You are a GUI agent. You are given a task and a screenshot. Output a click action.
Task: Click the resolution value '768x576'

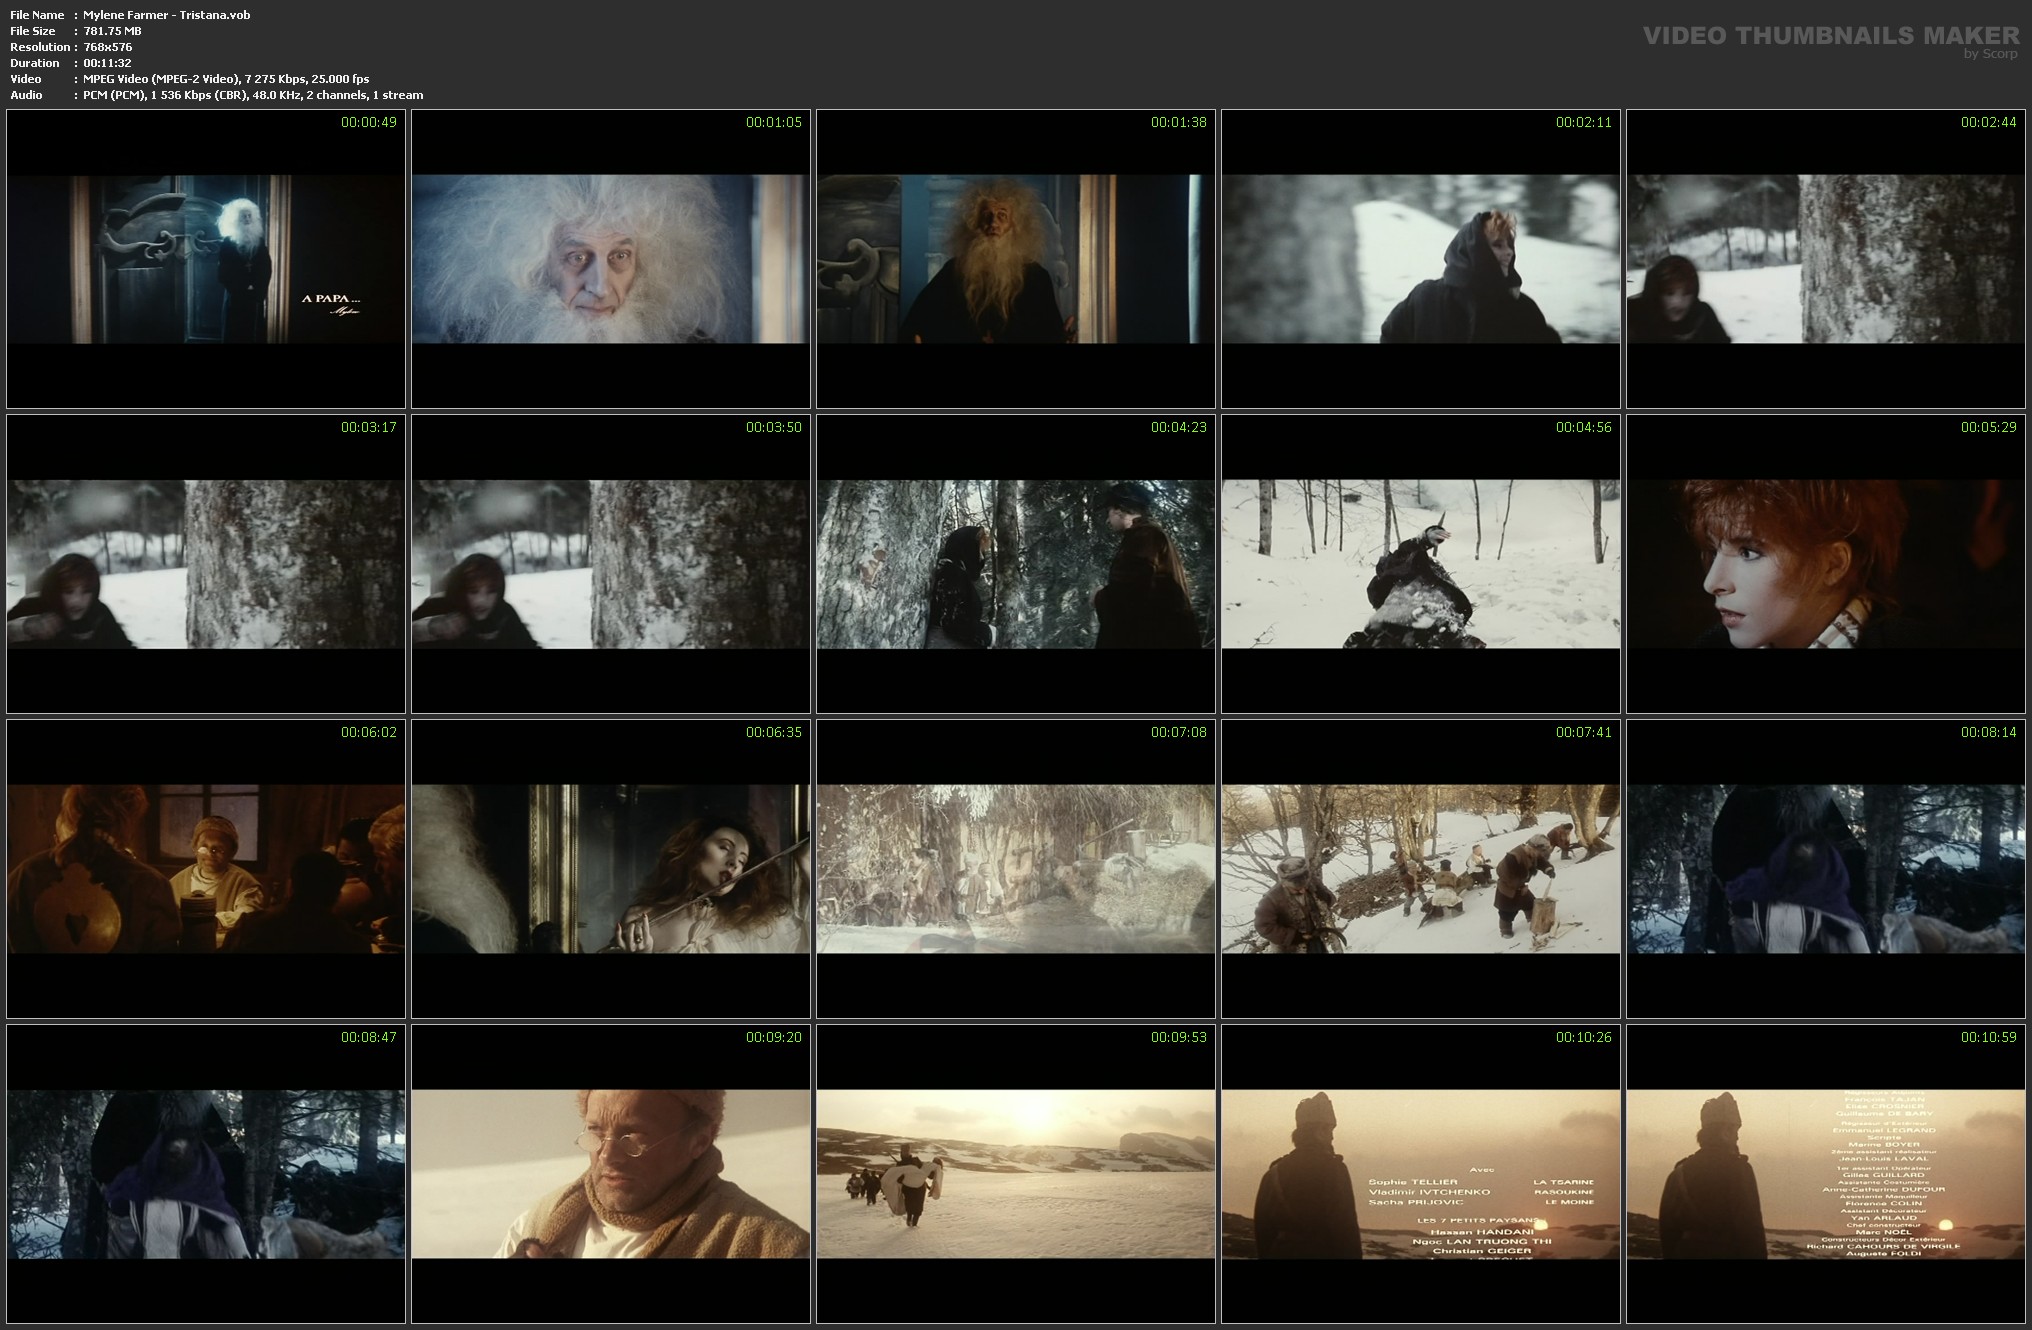tap(108, 47)
